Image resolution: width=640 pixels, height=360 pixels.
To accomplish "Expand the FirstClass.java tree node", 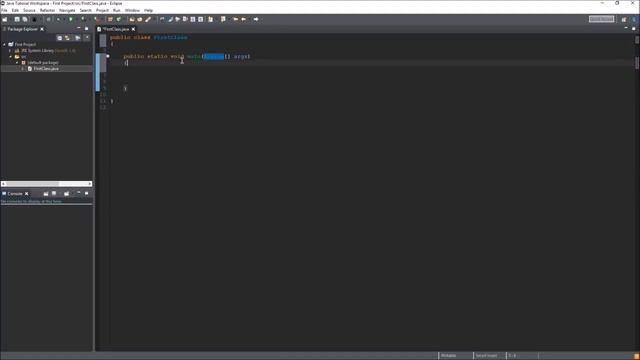I will 23,69.
